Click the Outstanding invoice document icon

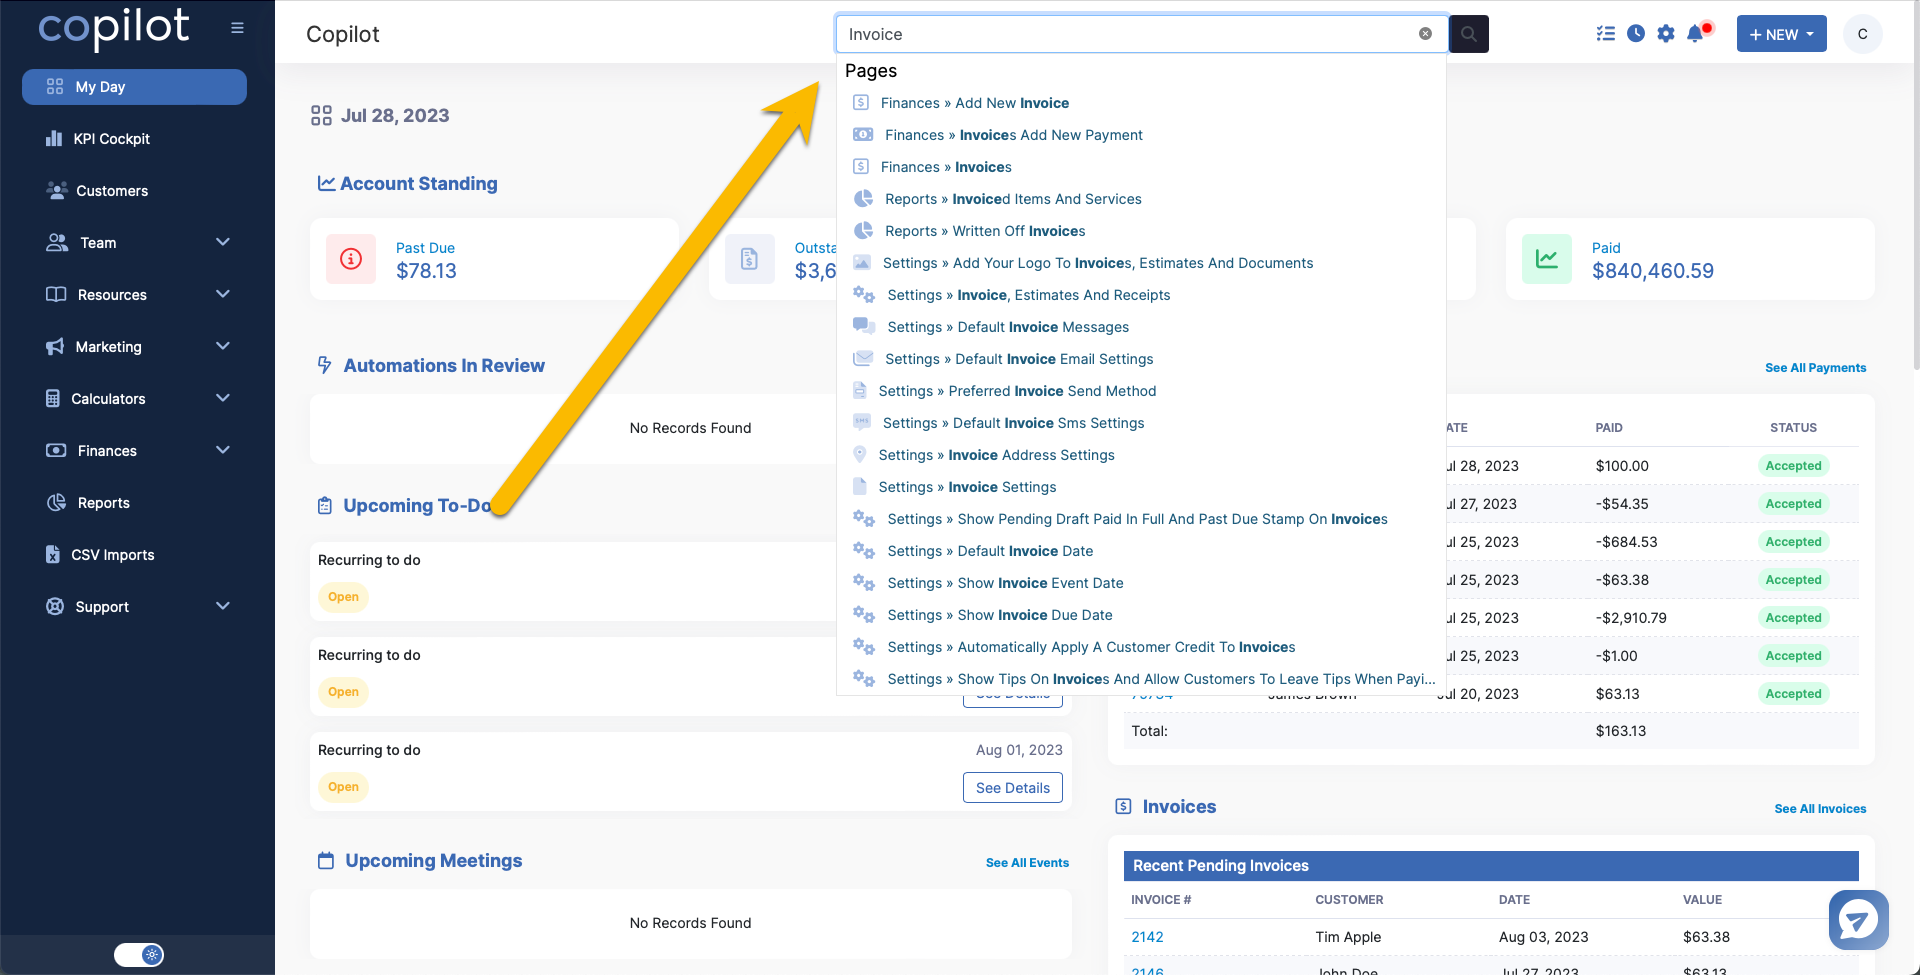click(749, 259)
